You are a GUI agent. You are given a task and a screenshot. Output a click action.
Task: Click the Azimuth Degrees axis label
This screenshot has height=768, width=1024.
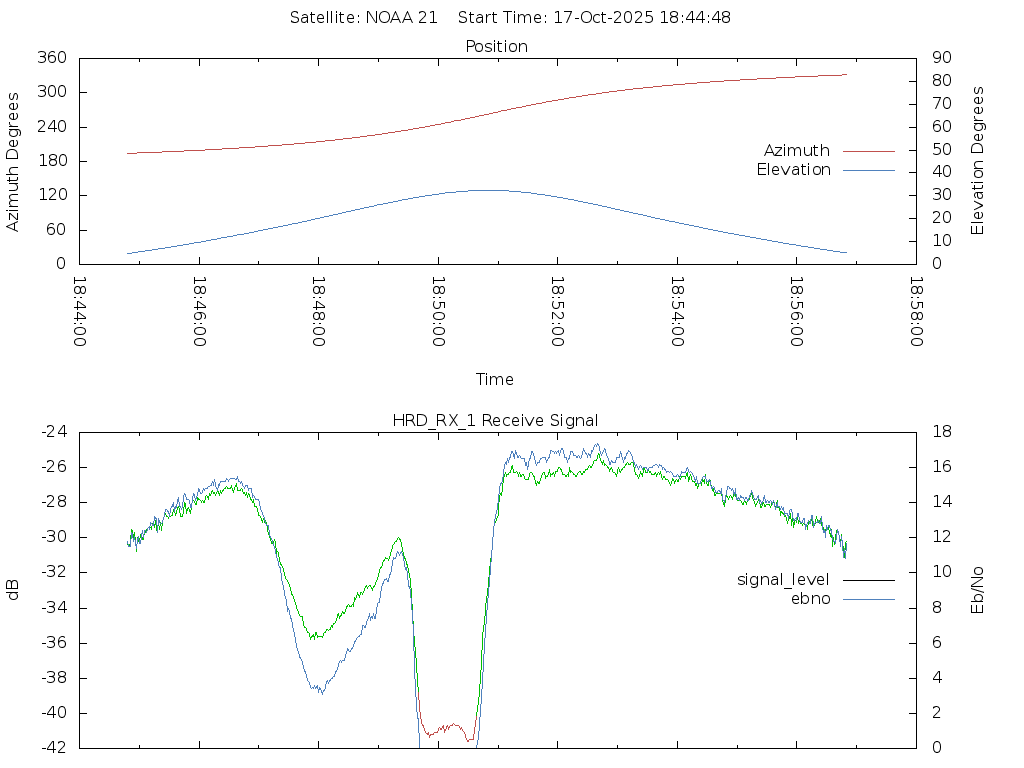tap(13, 161)
